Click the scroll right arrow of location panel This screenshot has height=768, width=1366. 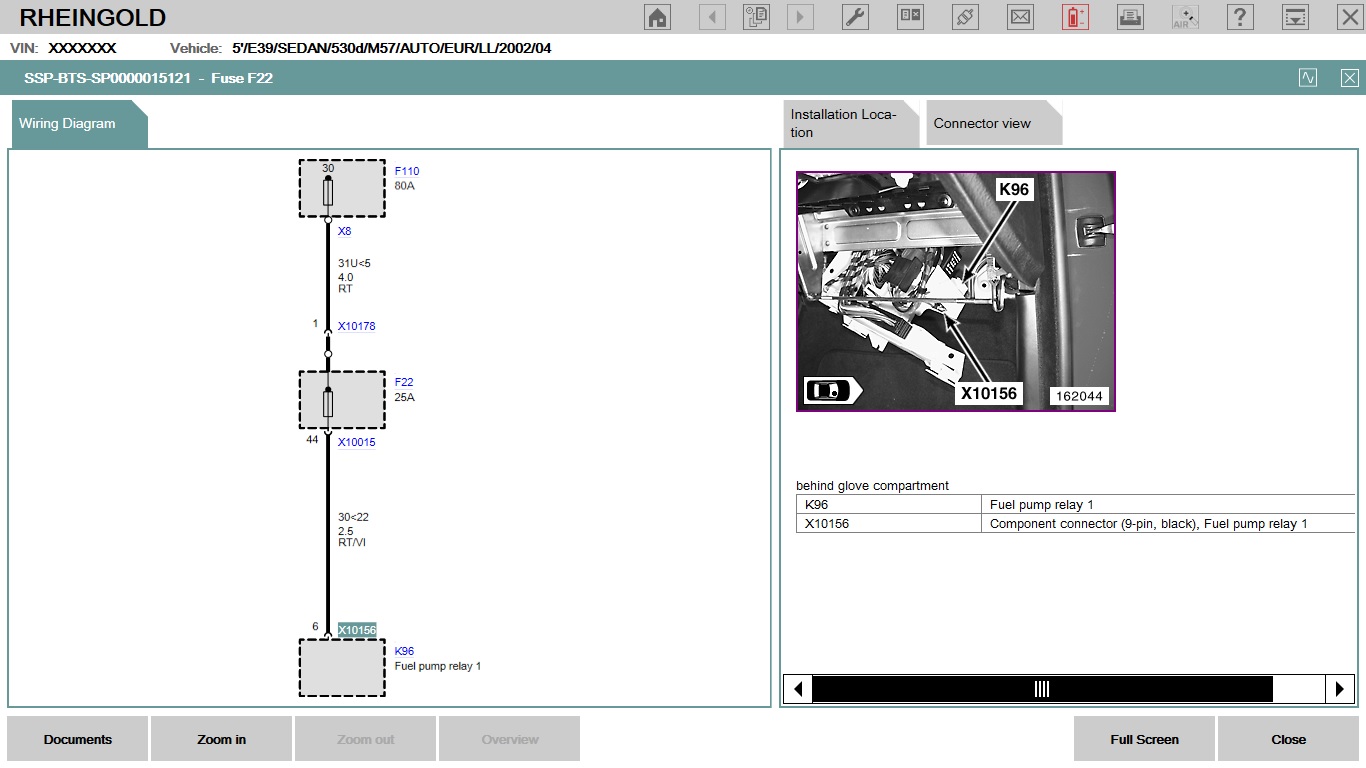pos(1339,689)
